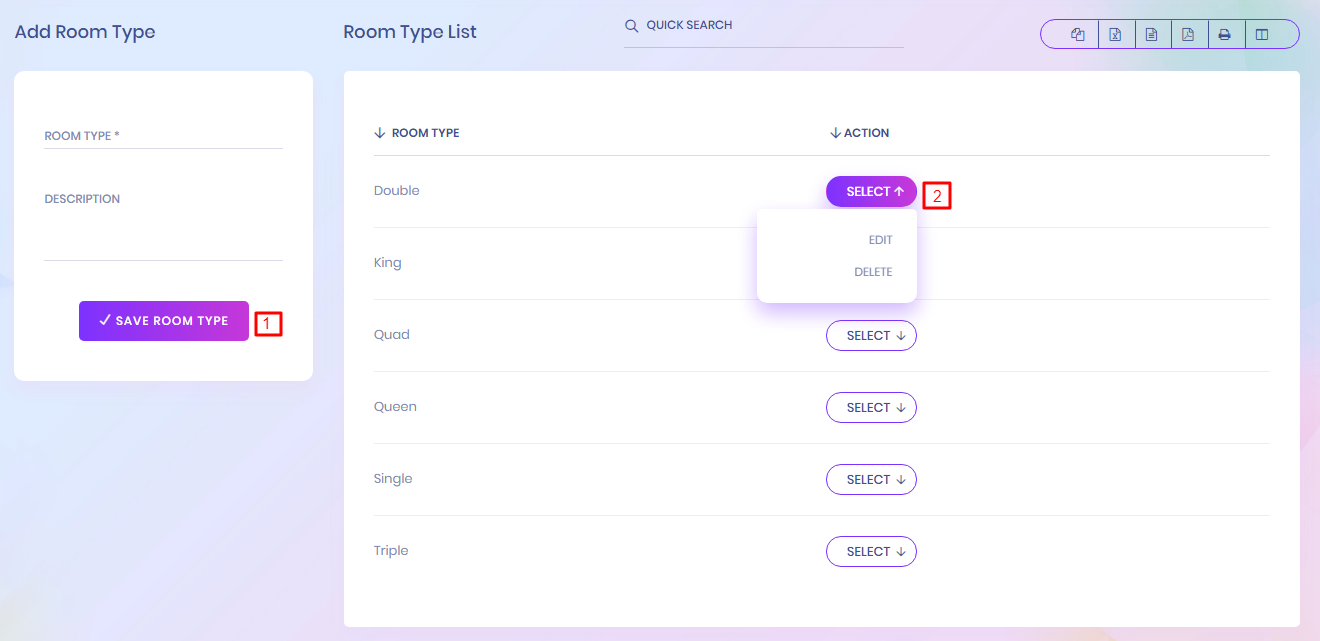Focus the Room Type input field

click(x=163, y=137)
